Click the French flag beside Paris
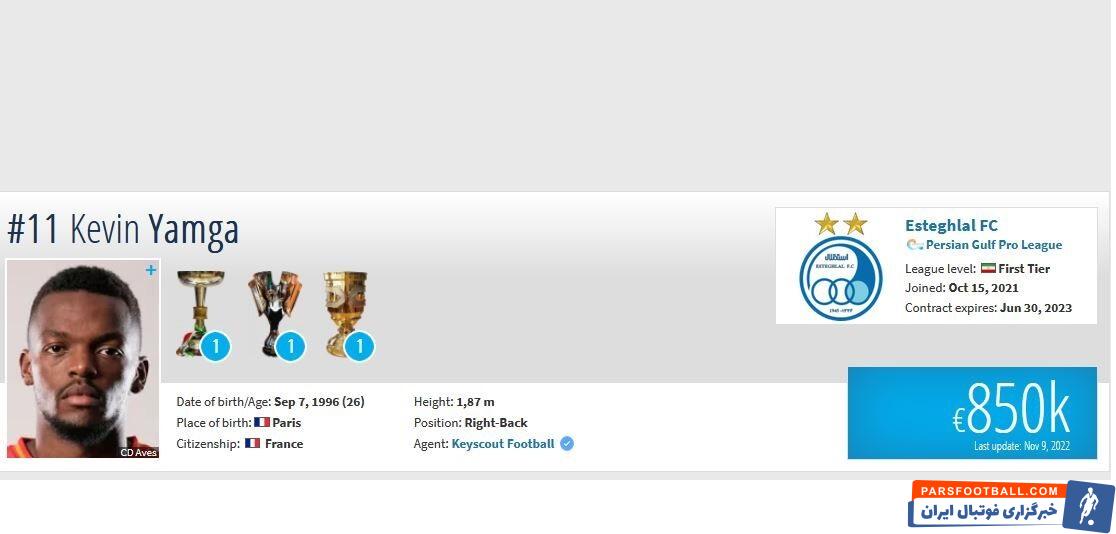This screenshot has height=534, width=1116. (x=262, y=422)
